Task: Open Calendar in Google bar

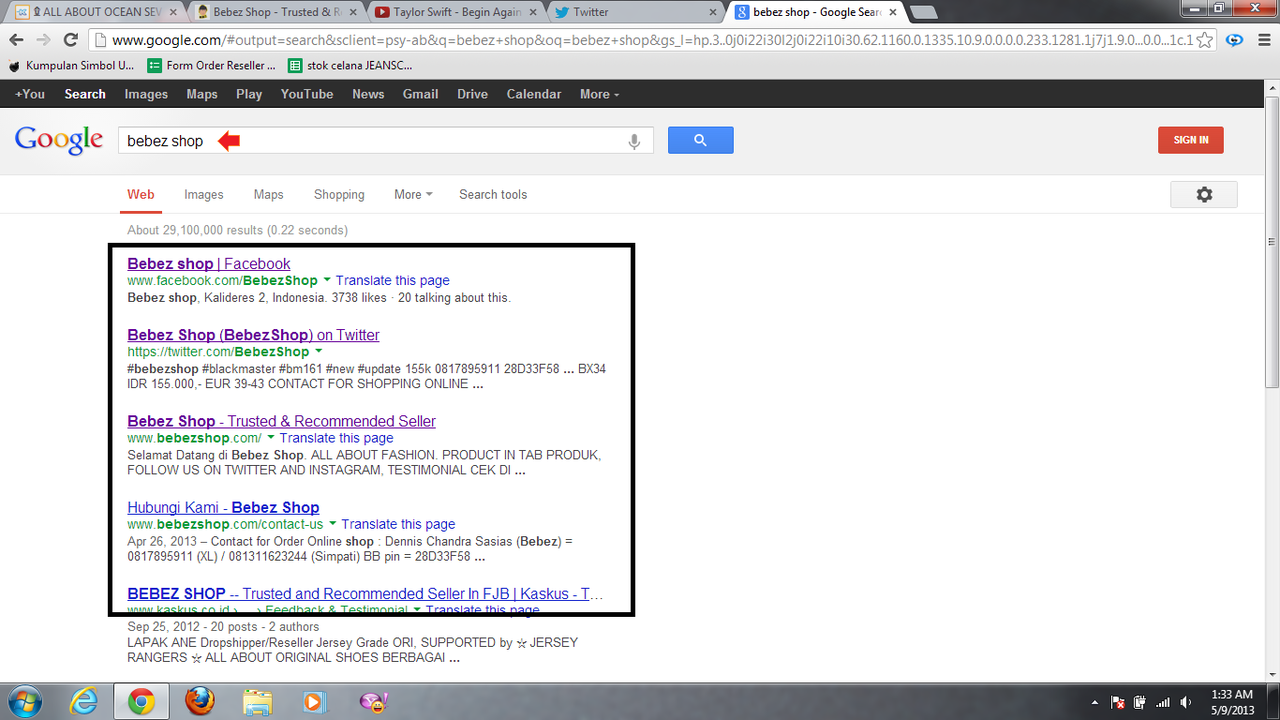Action: 534,94
